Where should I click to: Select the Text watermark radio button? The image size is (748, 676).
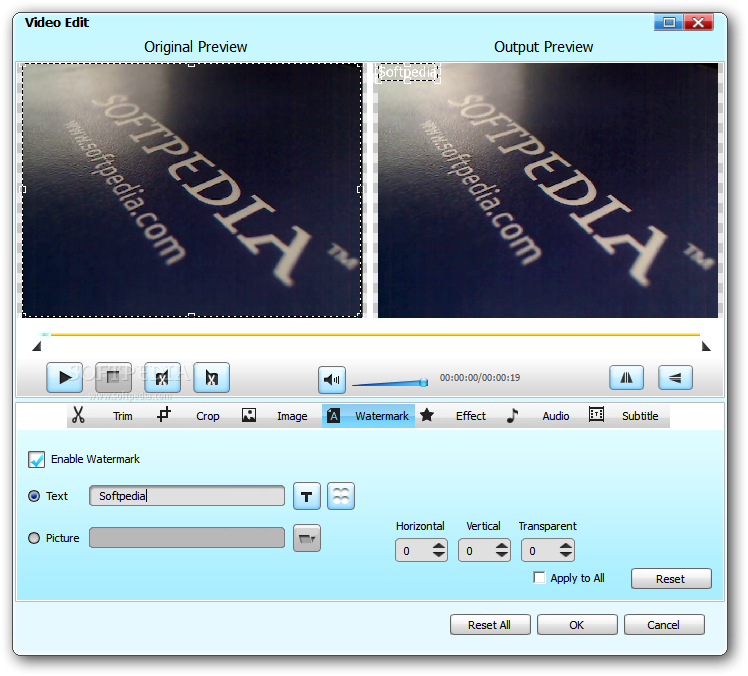pos(34,496)
